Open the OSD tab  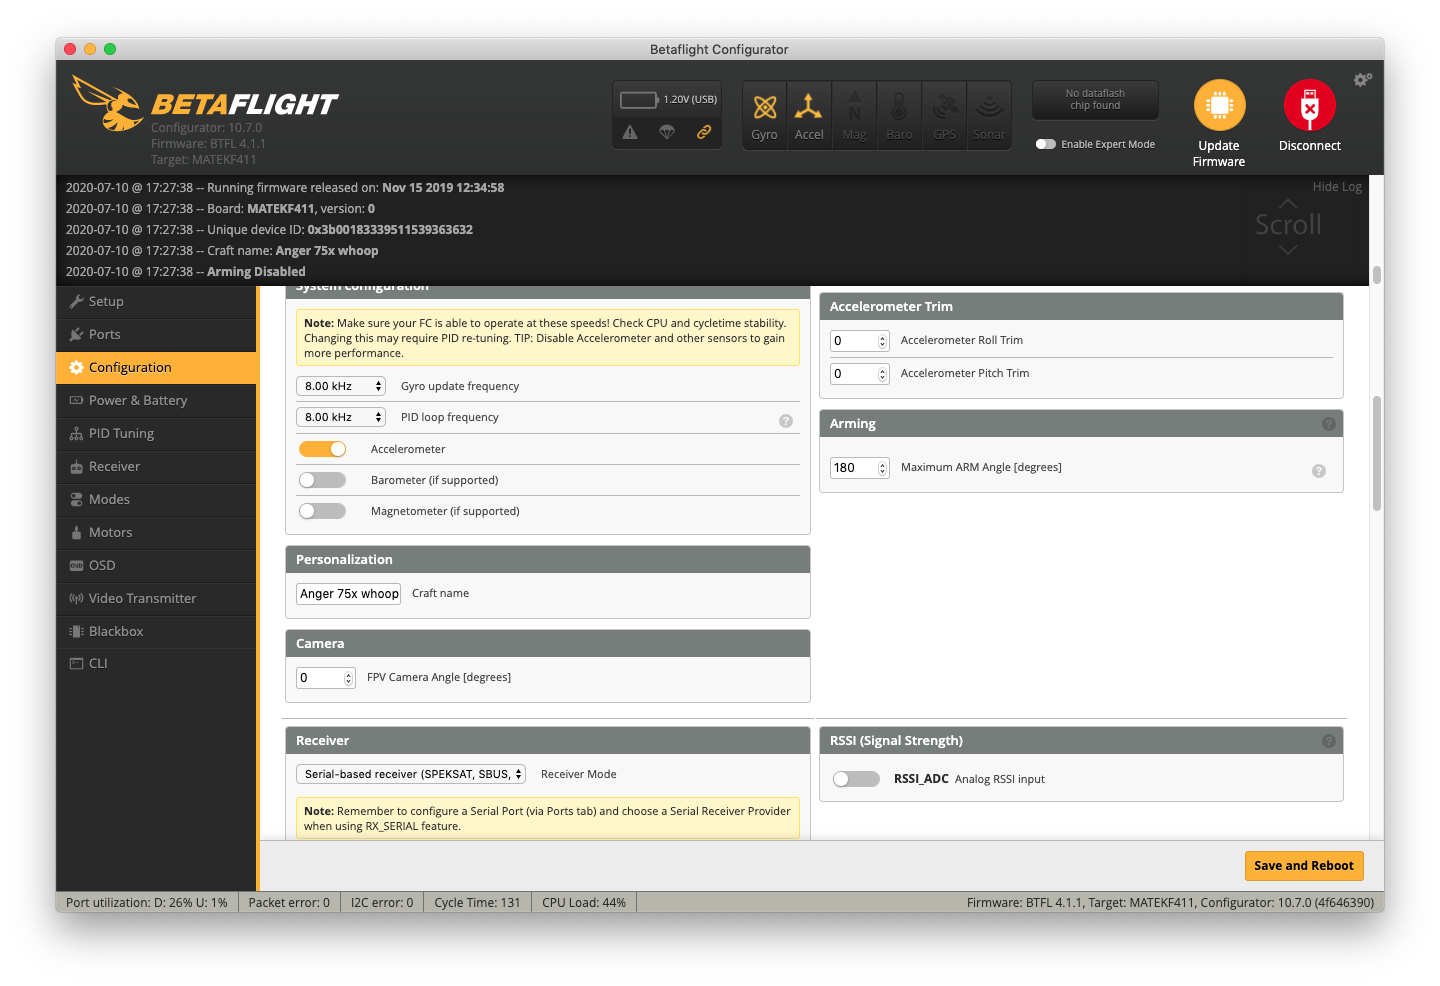tap(157, 565)
